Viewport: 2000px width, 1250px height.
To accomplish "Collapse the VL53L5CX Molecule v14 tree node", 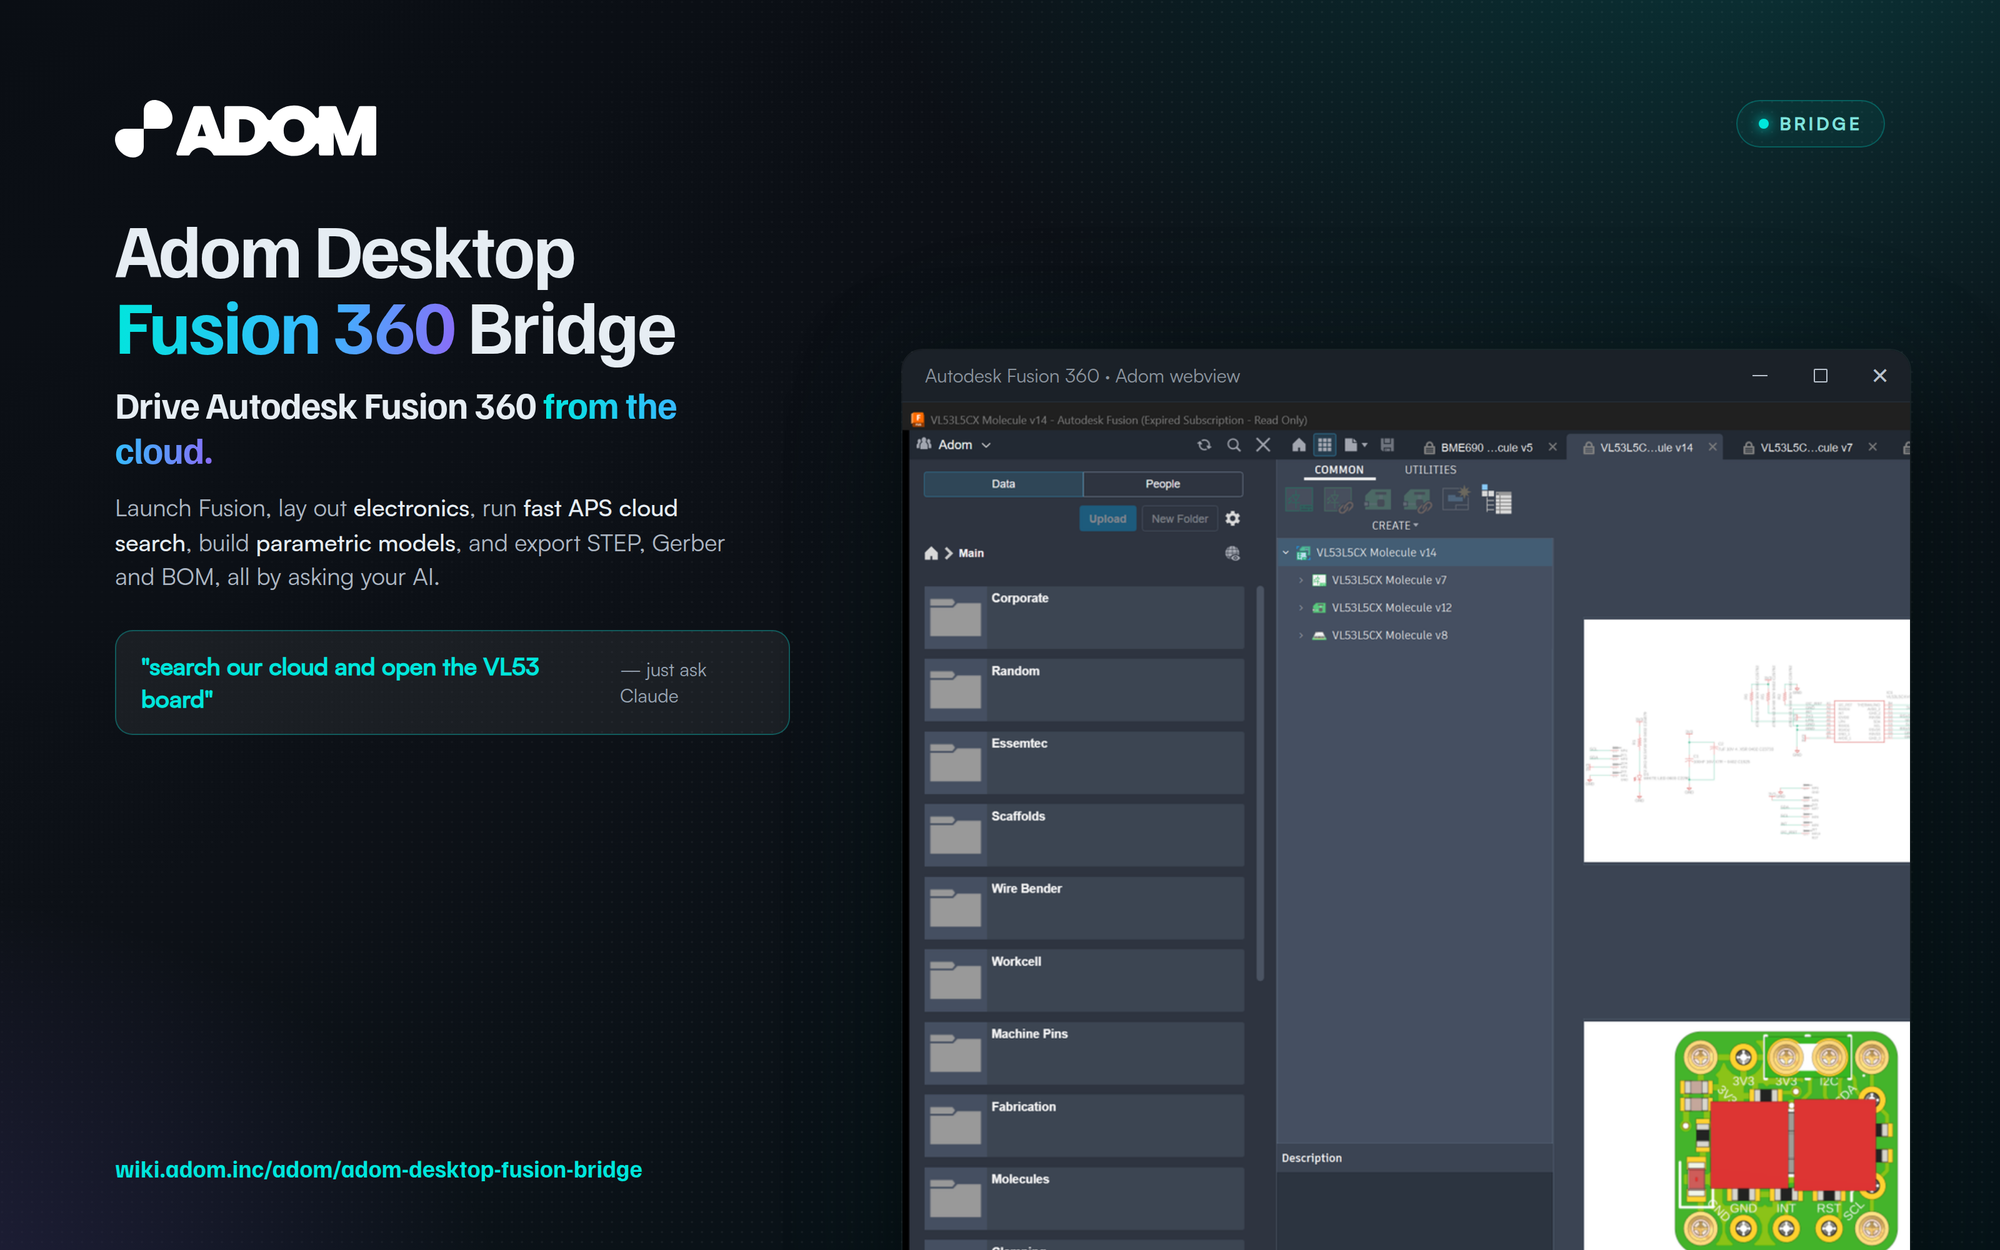I will tap(1286, 553).
